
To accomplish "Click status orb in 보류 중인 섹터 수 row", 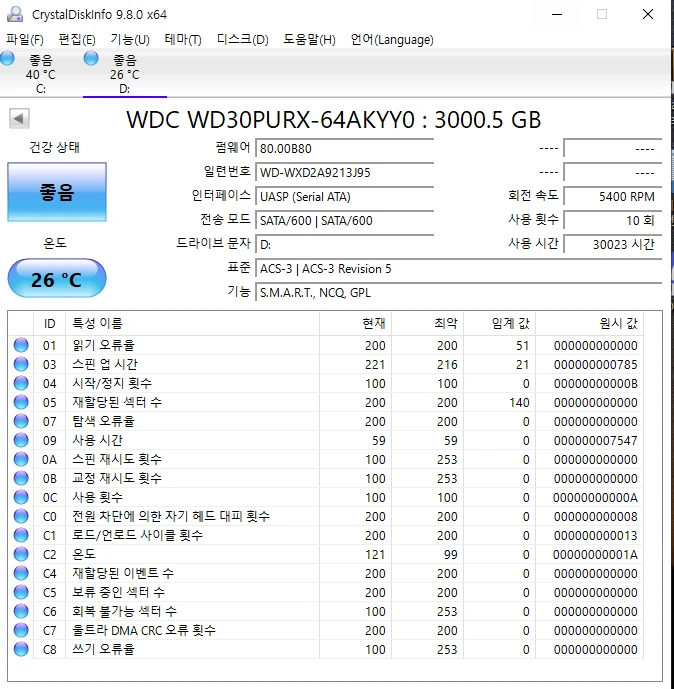I will coord(21,592).
